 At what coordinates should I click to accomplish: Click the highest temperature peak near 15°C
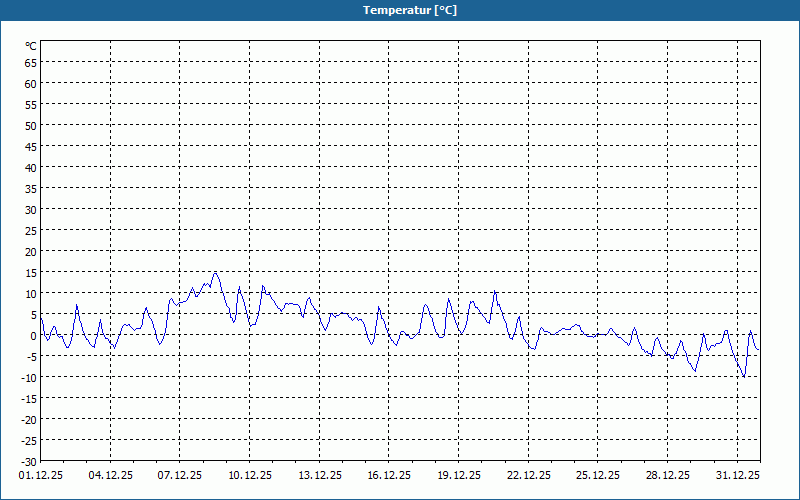pos(215,273)
